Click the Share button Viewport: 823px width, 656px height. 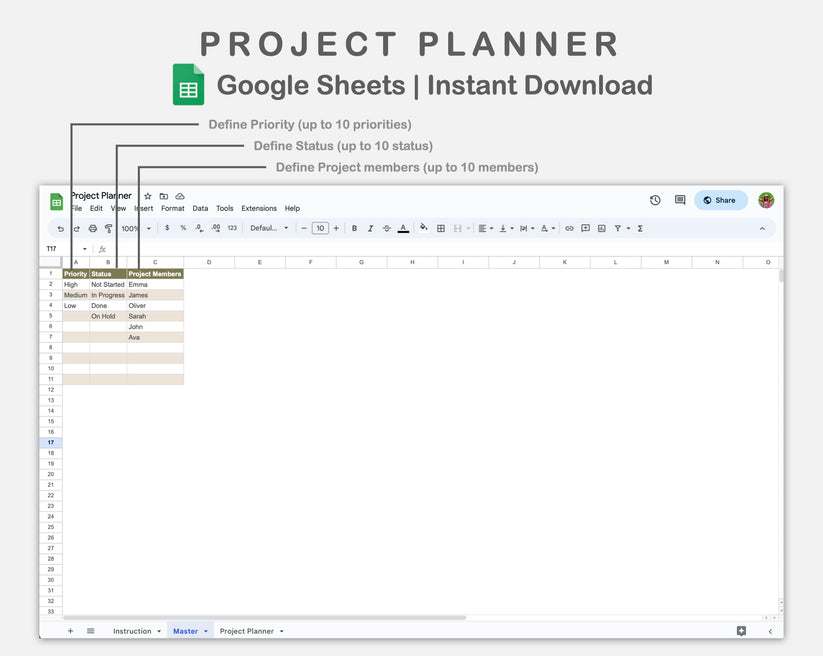[720, 200]
